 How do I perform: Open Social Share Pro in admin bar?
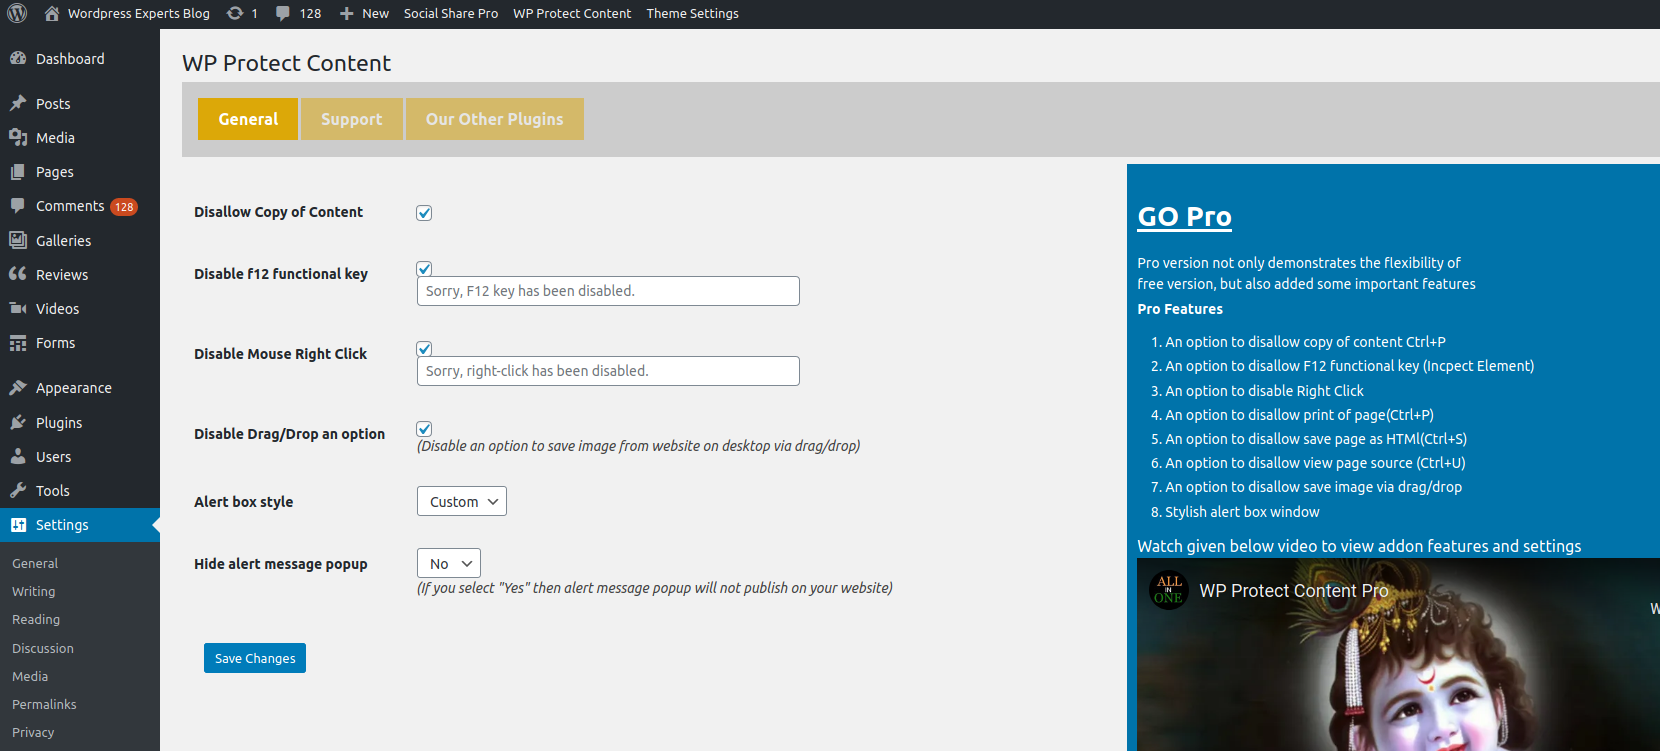click(451, 13)
